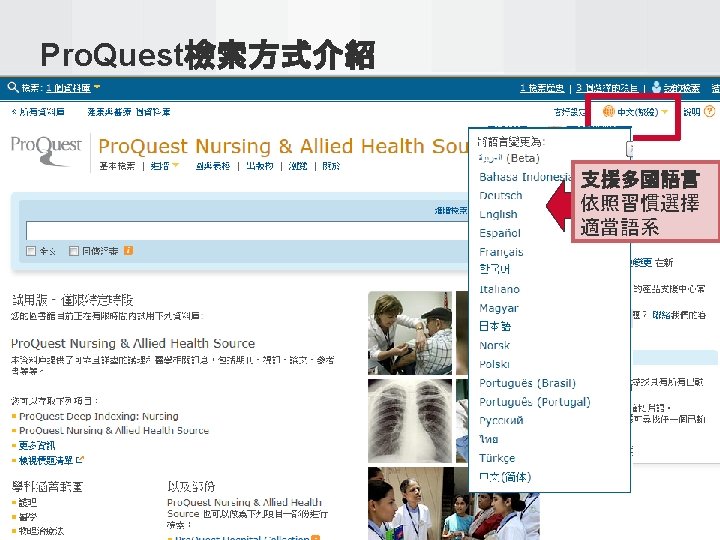Open the more information link
This screenshot has height=540, width=720.
[x=37, y=445]
